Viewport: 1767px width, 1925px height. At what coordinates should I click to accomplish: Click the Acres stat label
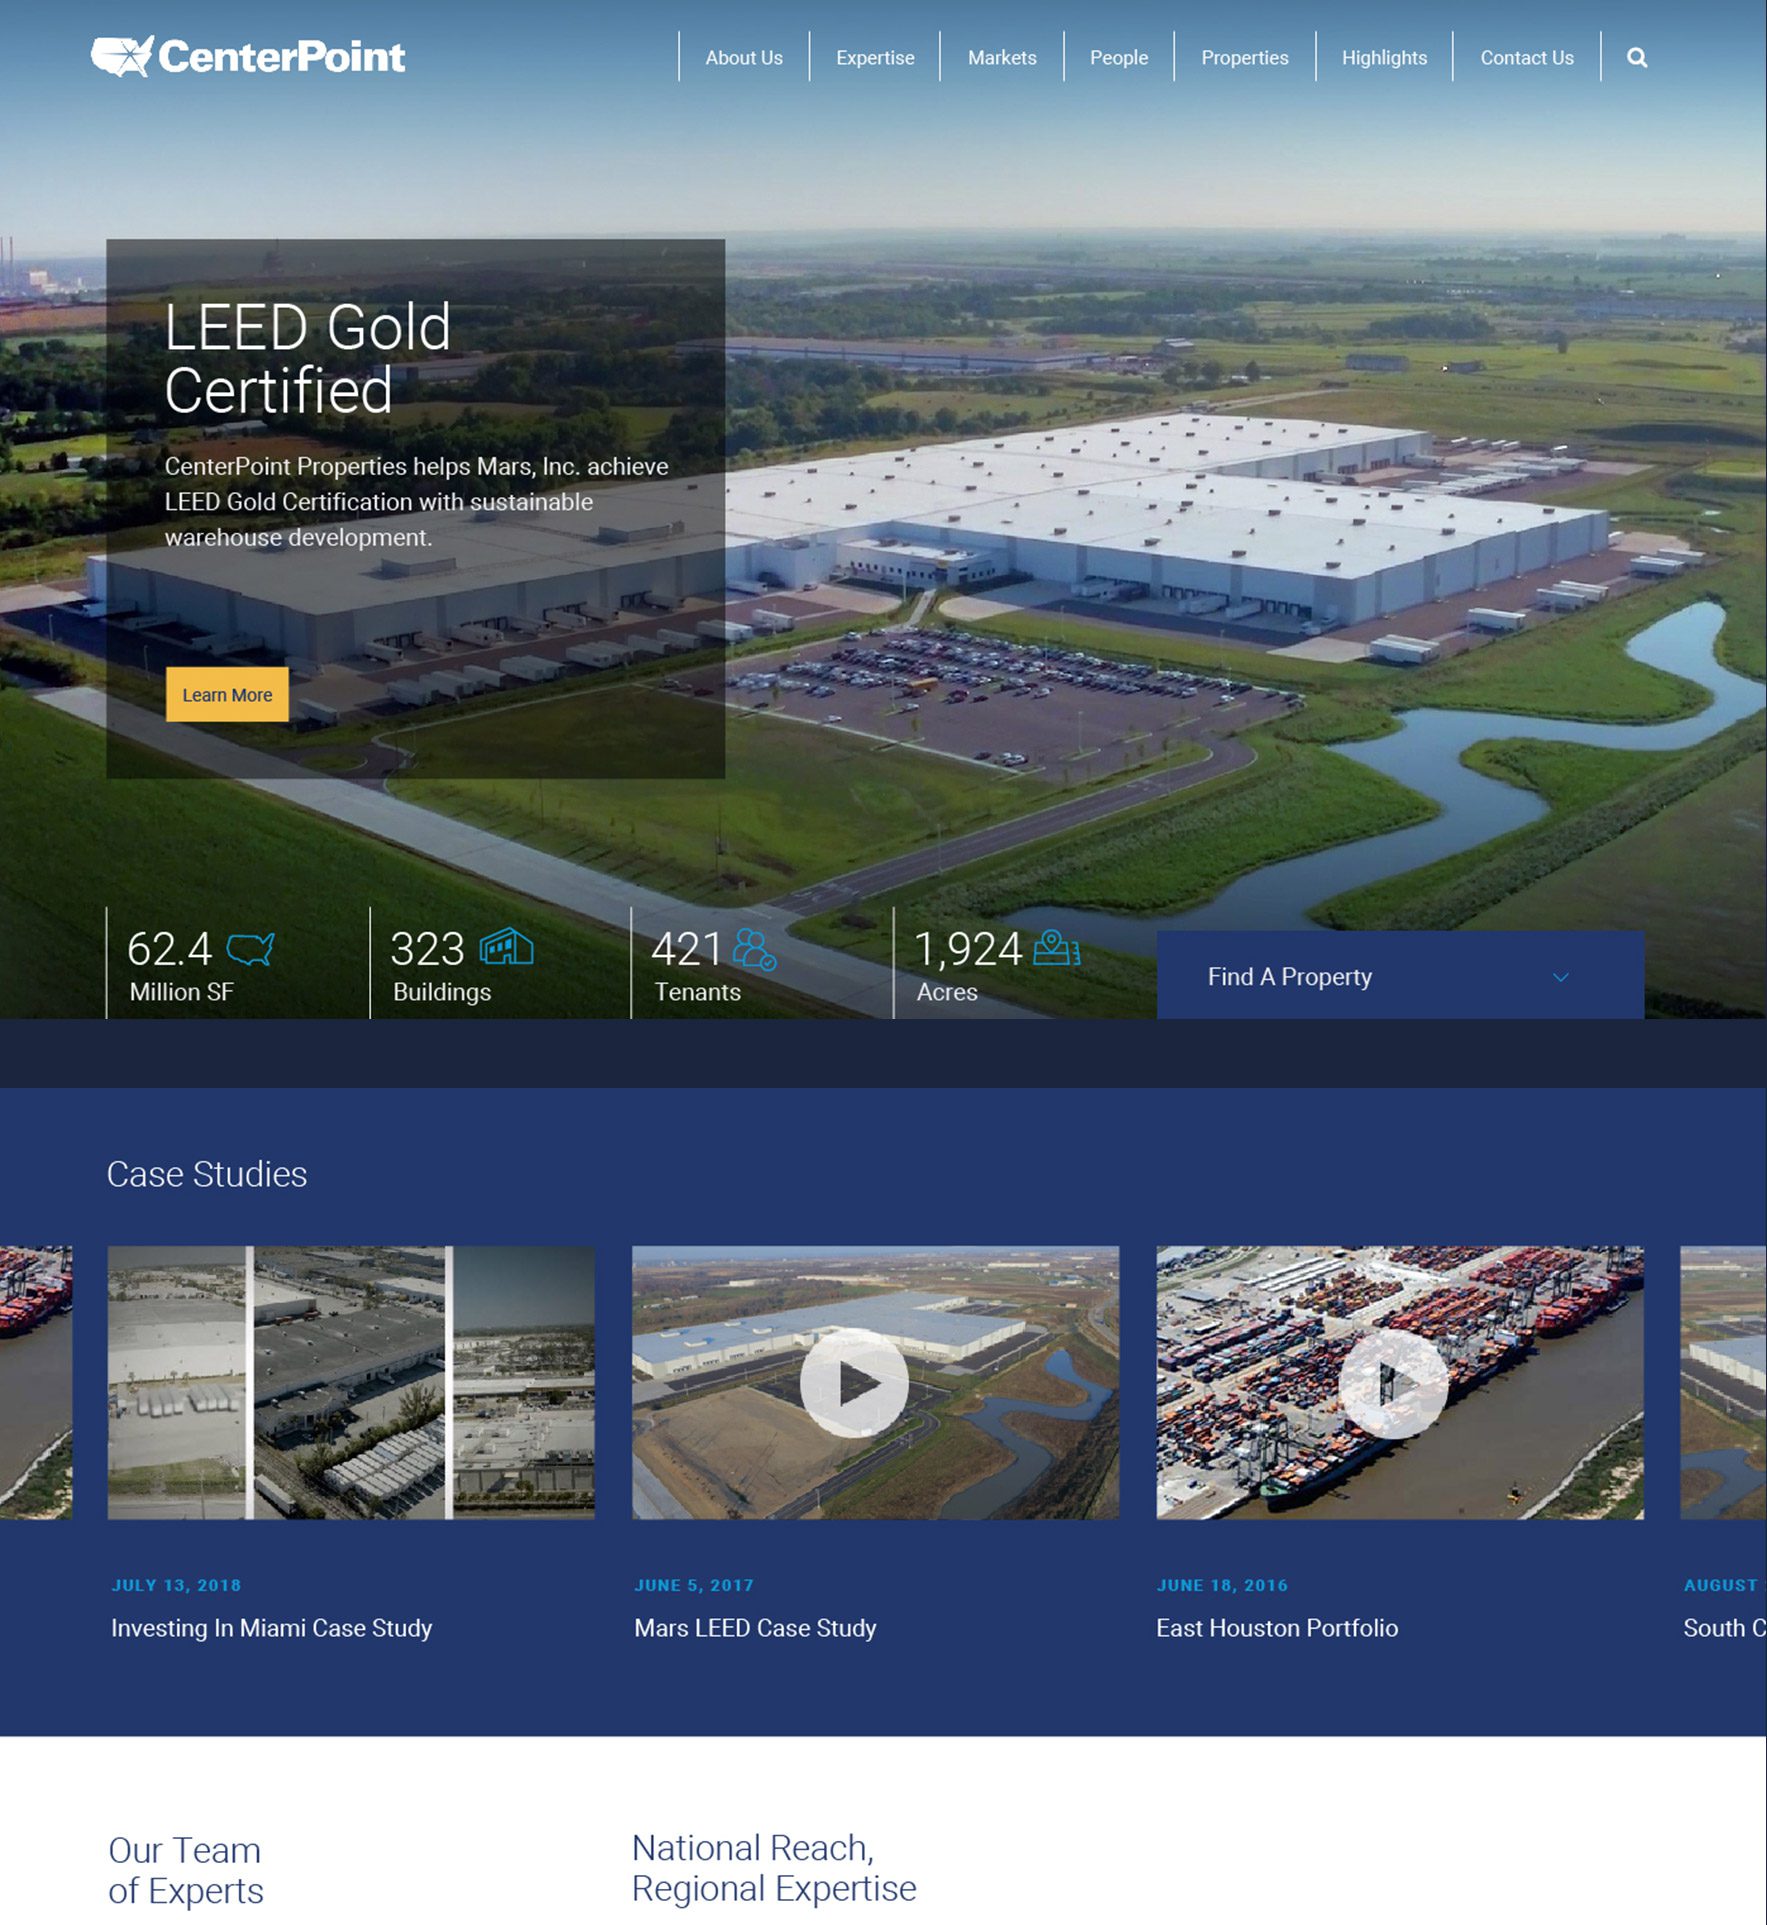point(947,992)
